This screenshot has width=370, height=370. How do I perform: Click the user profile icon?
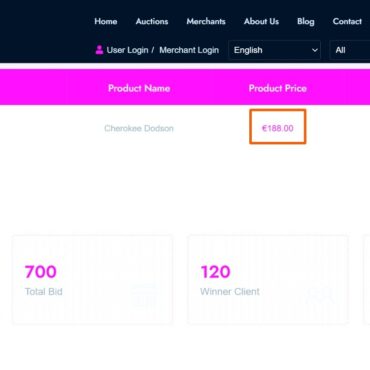(99, 50)
